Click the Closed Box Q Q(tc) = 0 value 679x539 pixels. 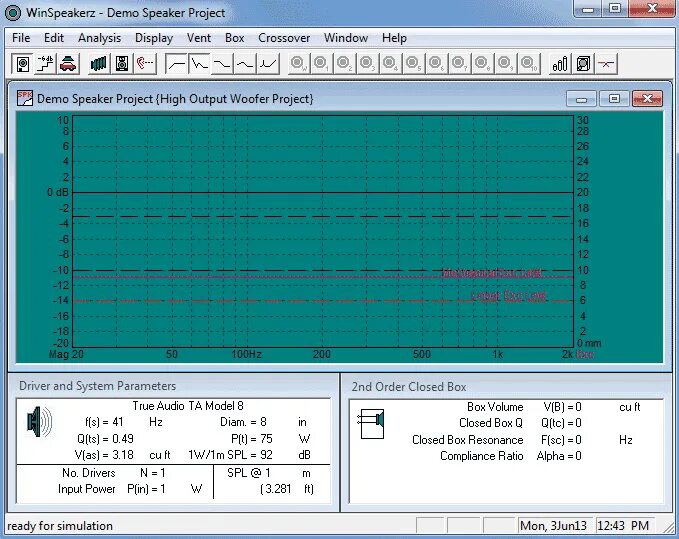[x=561, y=423]
